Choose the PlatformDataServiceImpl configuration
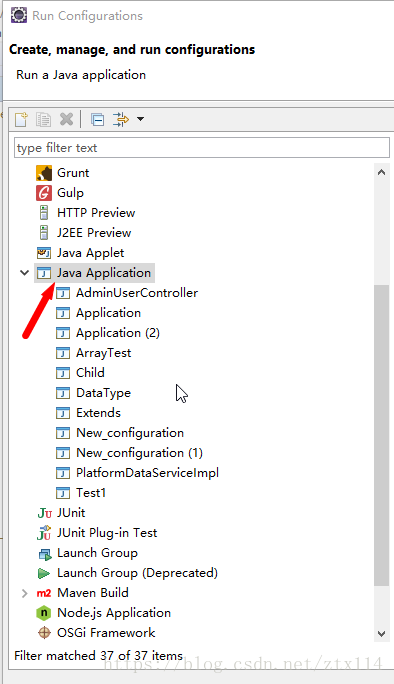 click(137, 473)
